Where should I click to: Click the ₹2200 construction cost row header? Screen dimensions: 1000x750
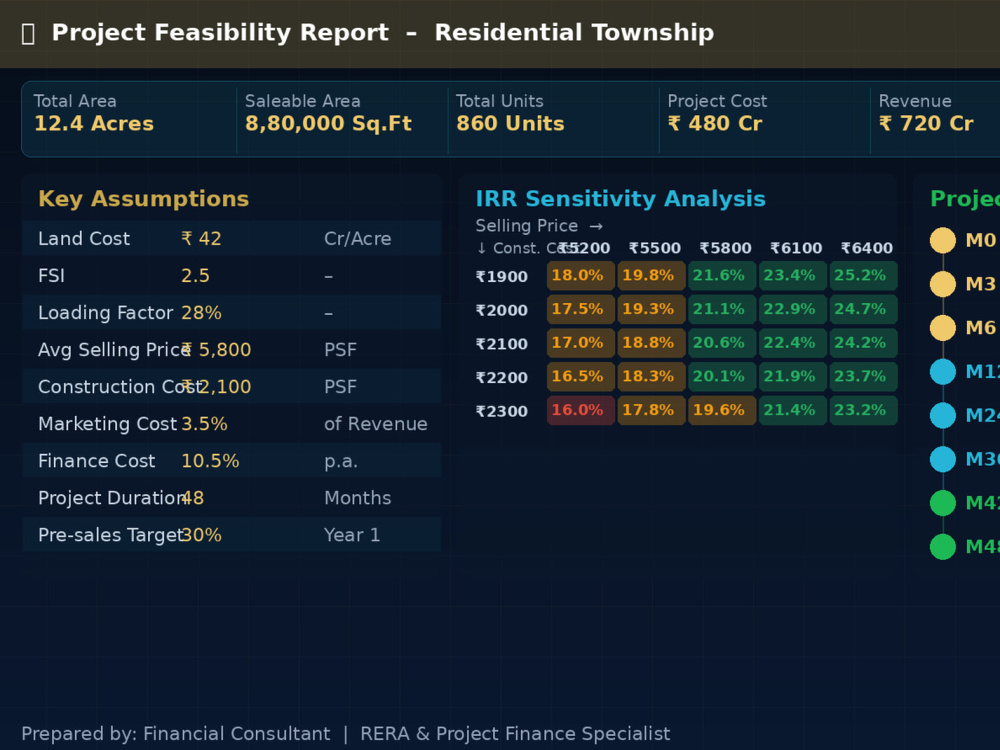(502, 378)
